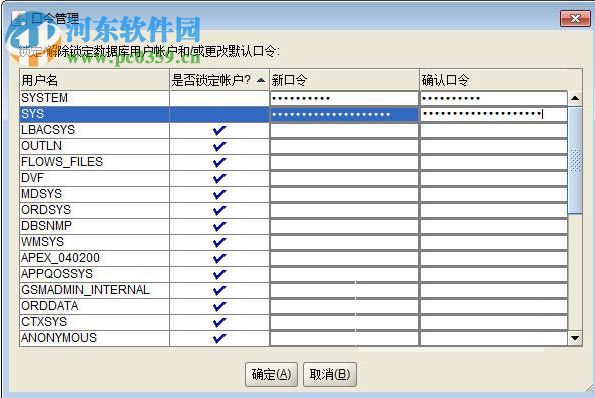Select the APEX_040200 user name
The width and height of the screenshot is (595, 398).
(61, 258)
